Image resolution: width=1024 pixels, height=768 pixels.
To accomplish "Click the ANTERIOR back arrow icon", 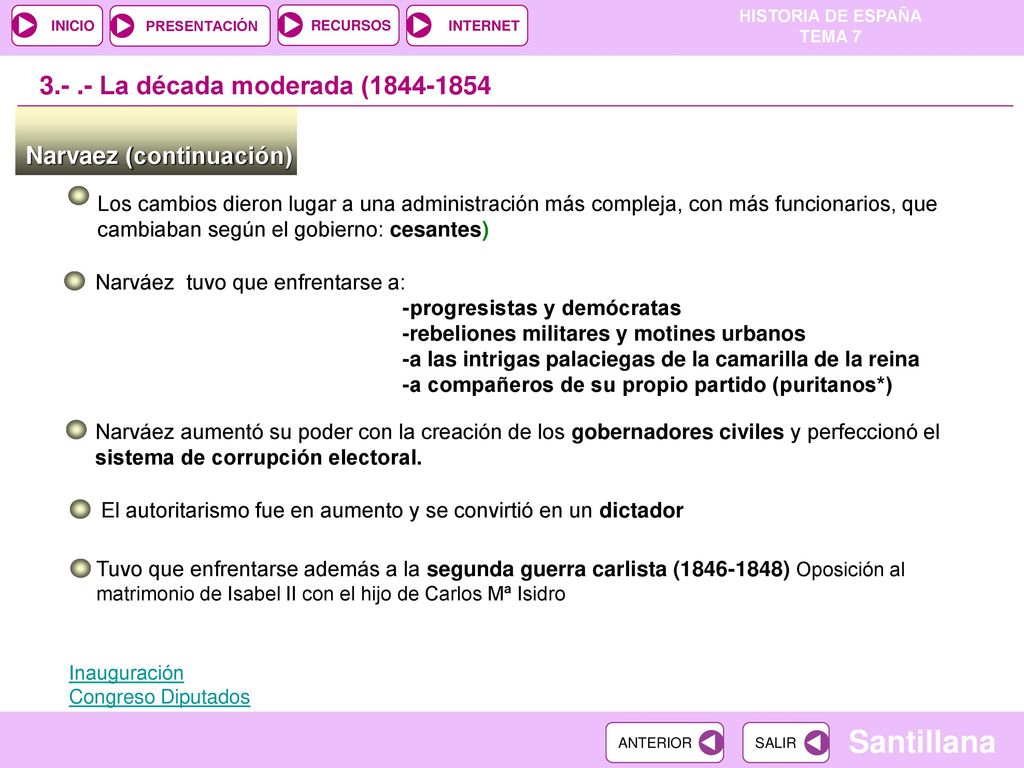I will click(711, 743).
